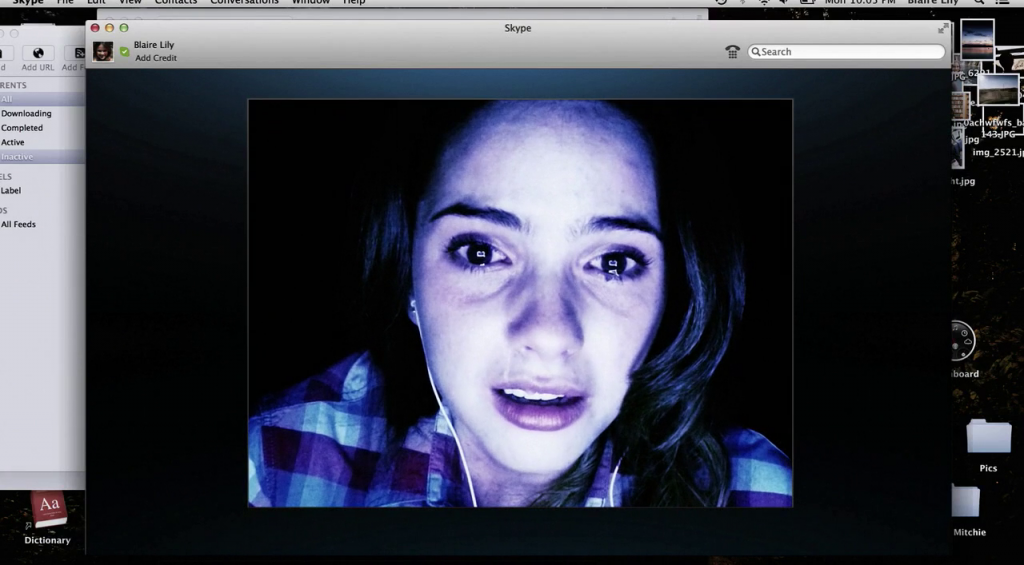Select the All row in torrent sidebar

[42, 99]
